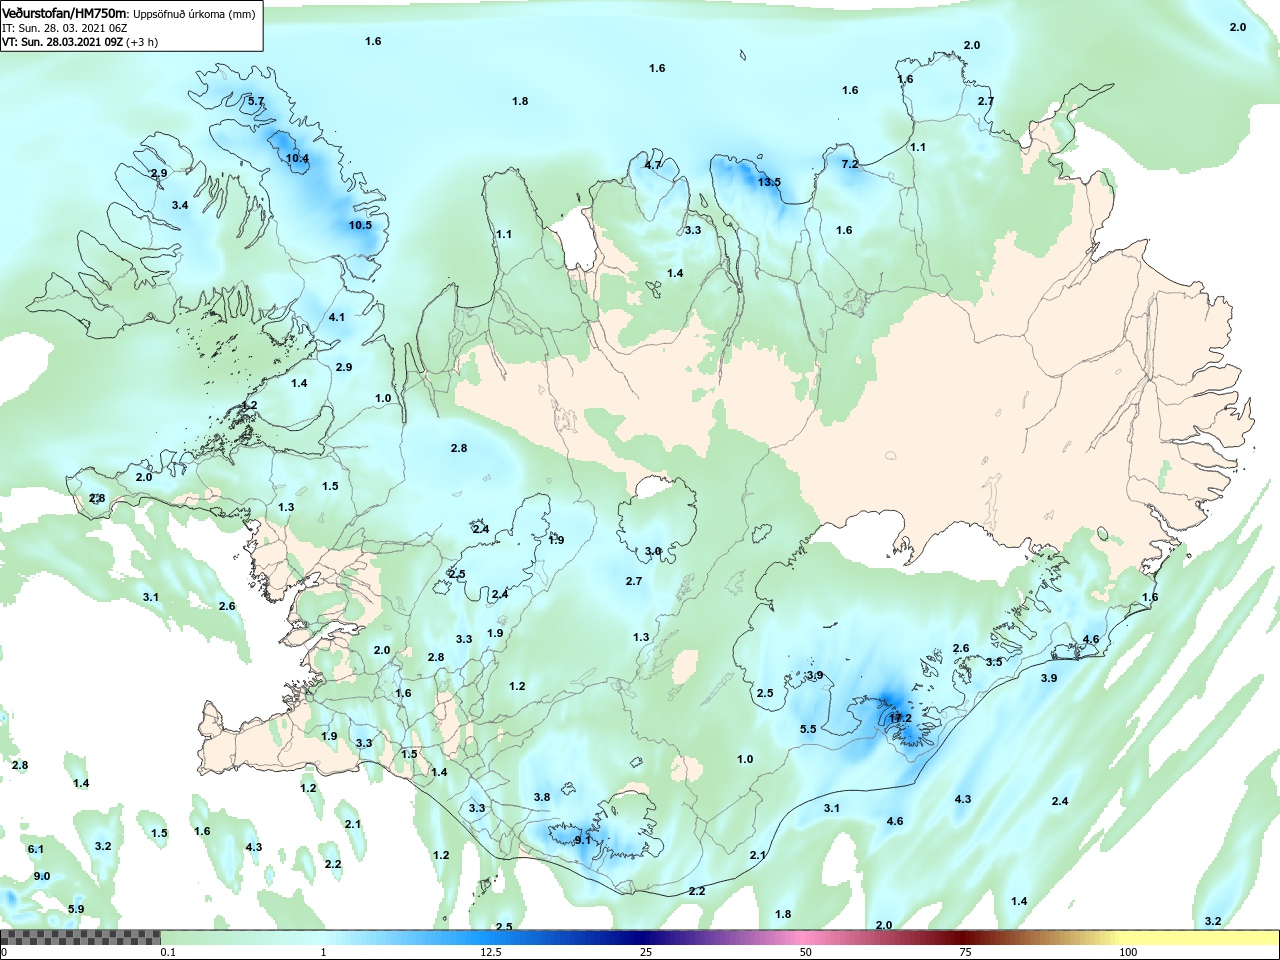Click the checkered no-precipitation legend segment
Screen dimensions: 1280x960
(x=80, y=937)
